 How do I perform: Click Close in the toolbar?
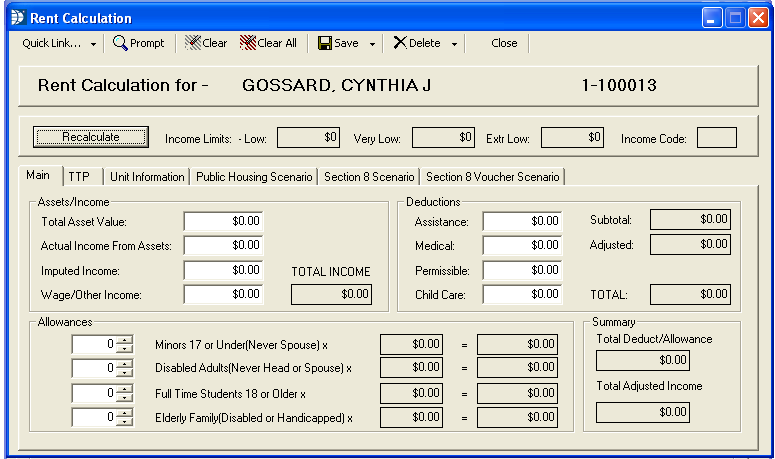click(x=504, y=43)
